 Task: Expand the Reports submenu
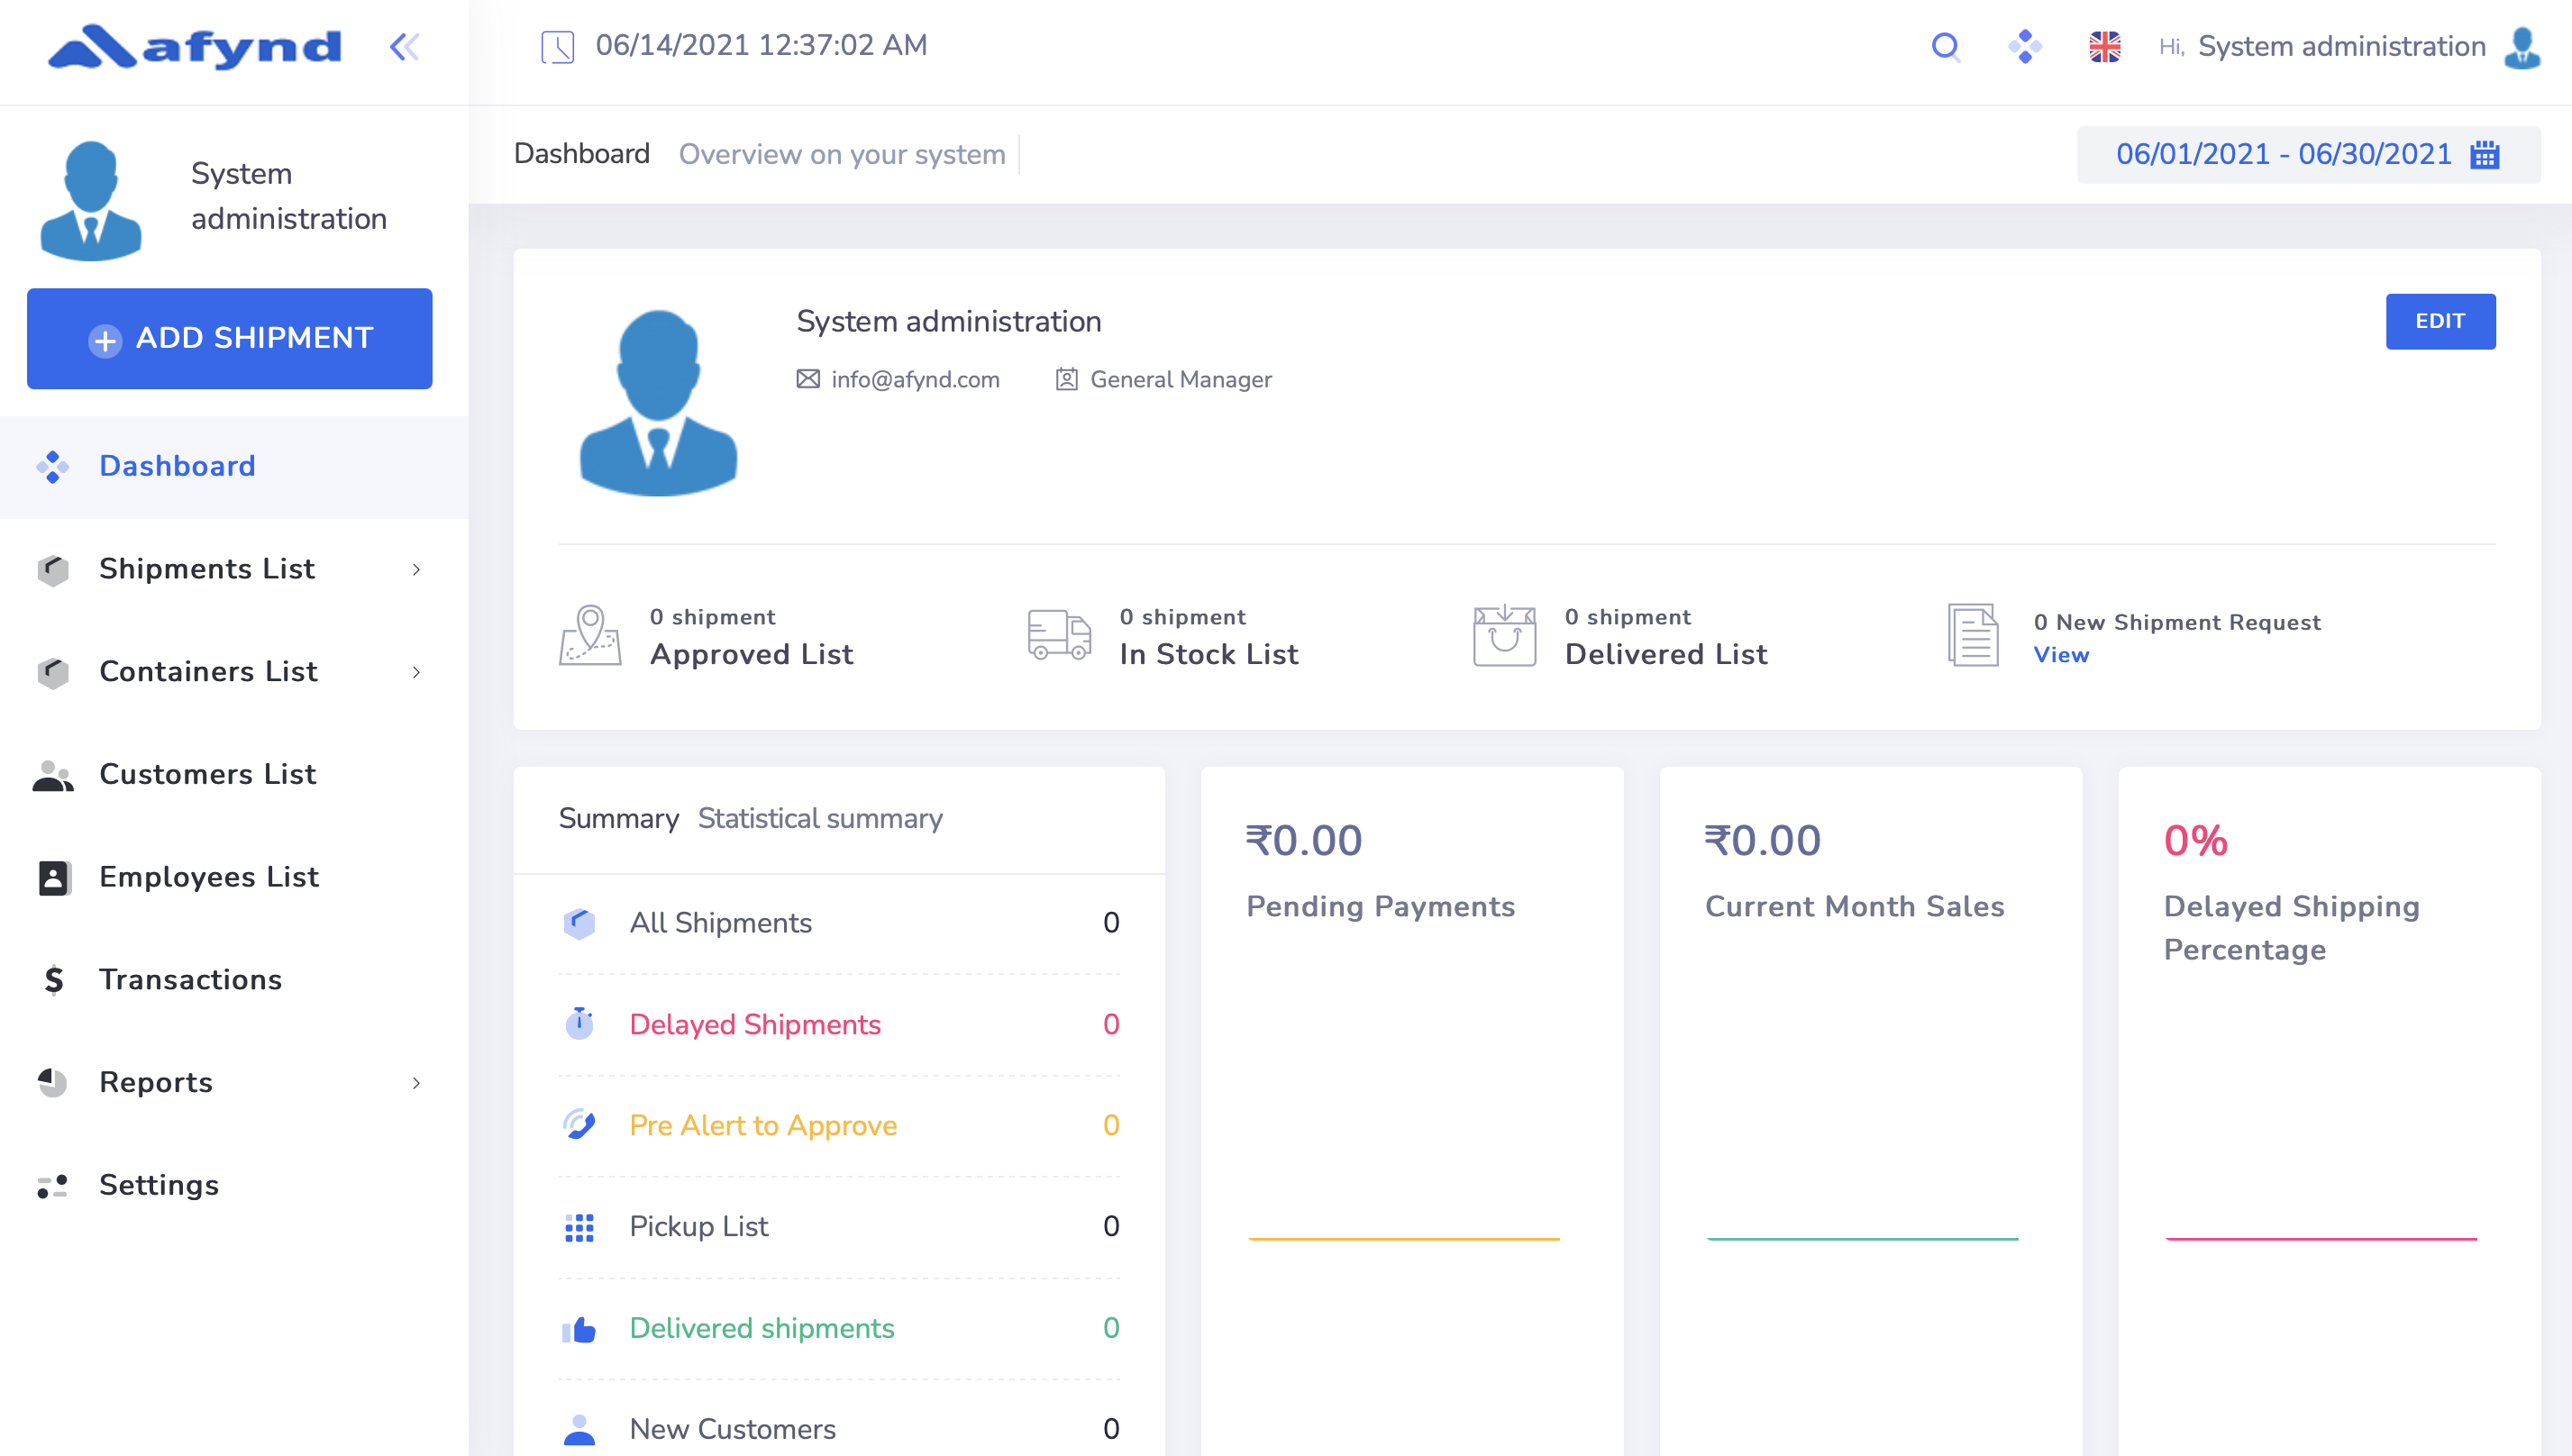click(x=416, y=1083)
